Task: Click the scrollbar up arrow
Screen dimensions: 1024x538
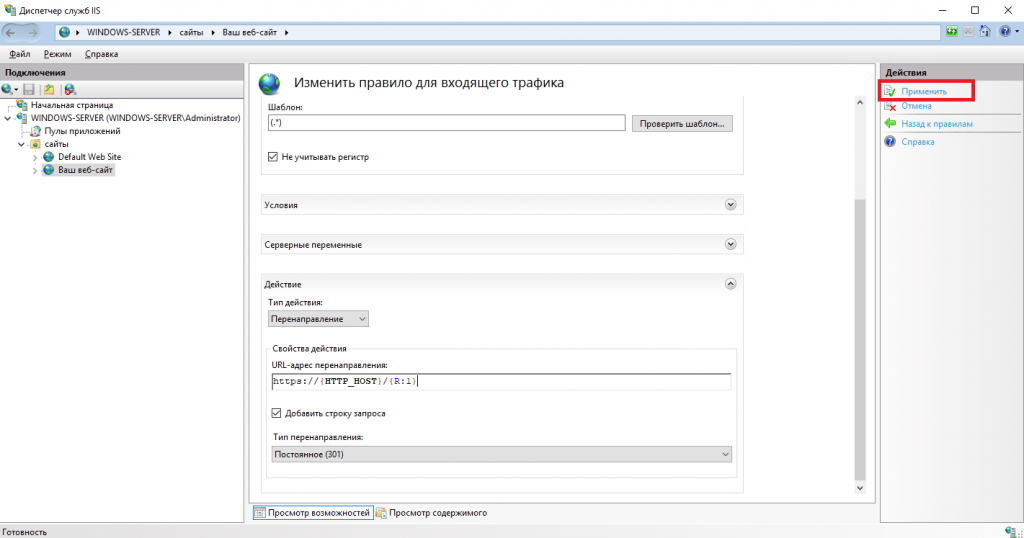Action: pyautogui.click(x=859, y=103)
